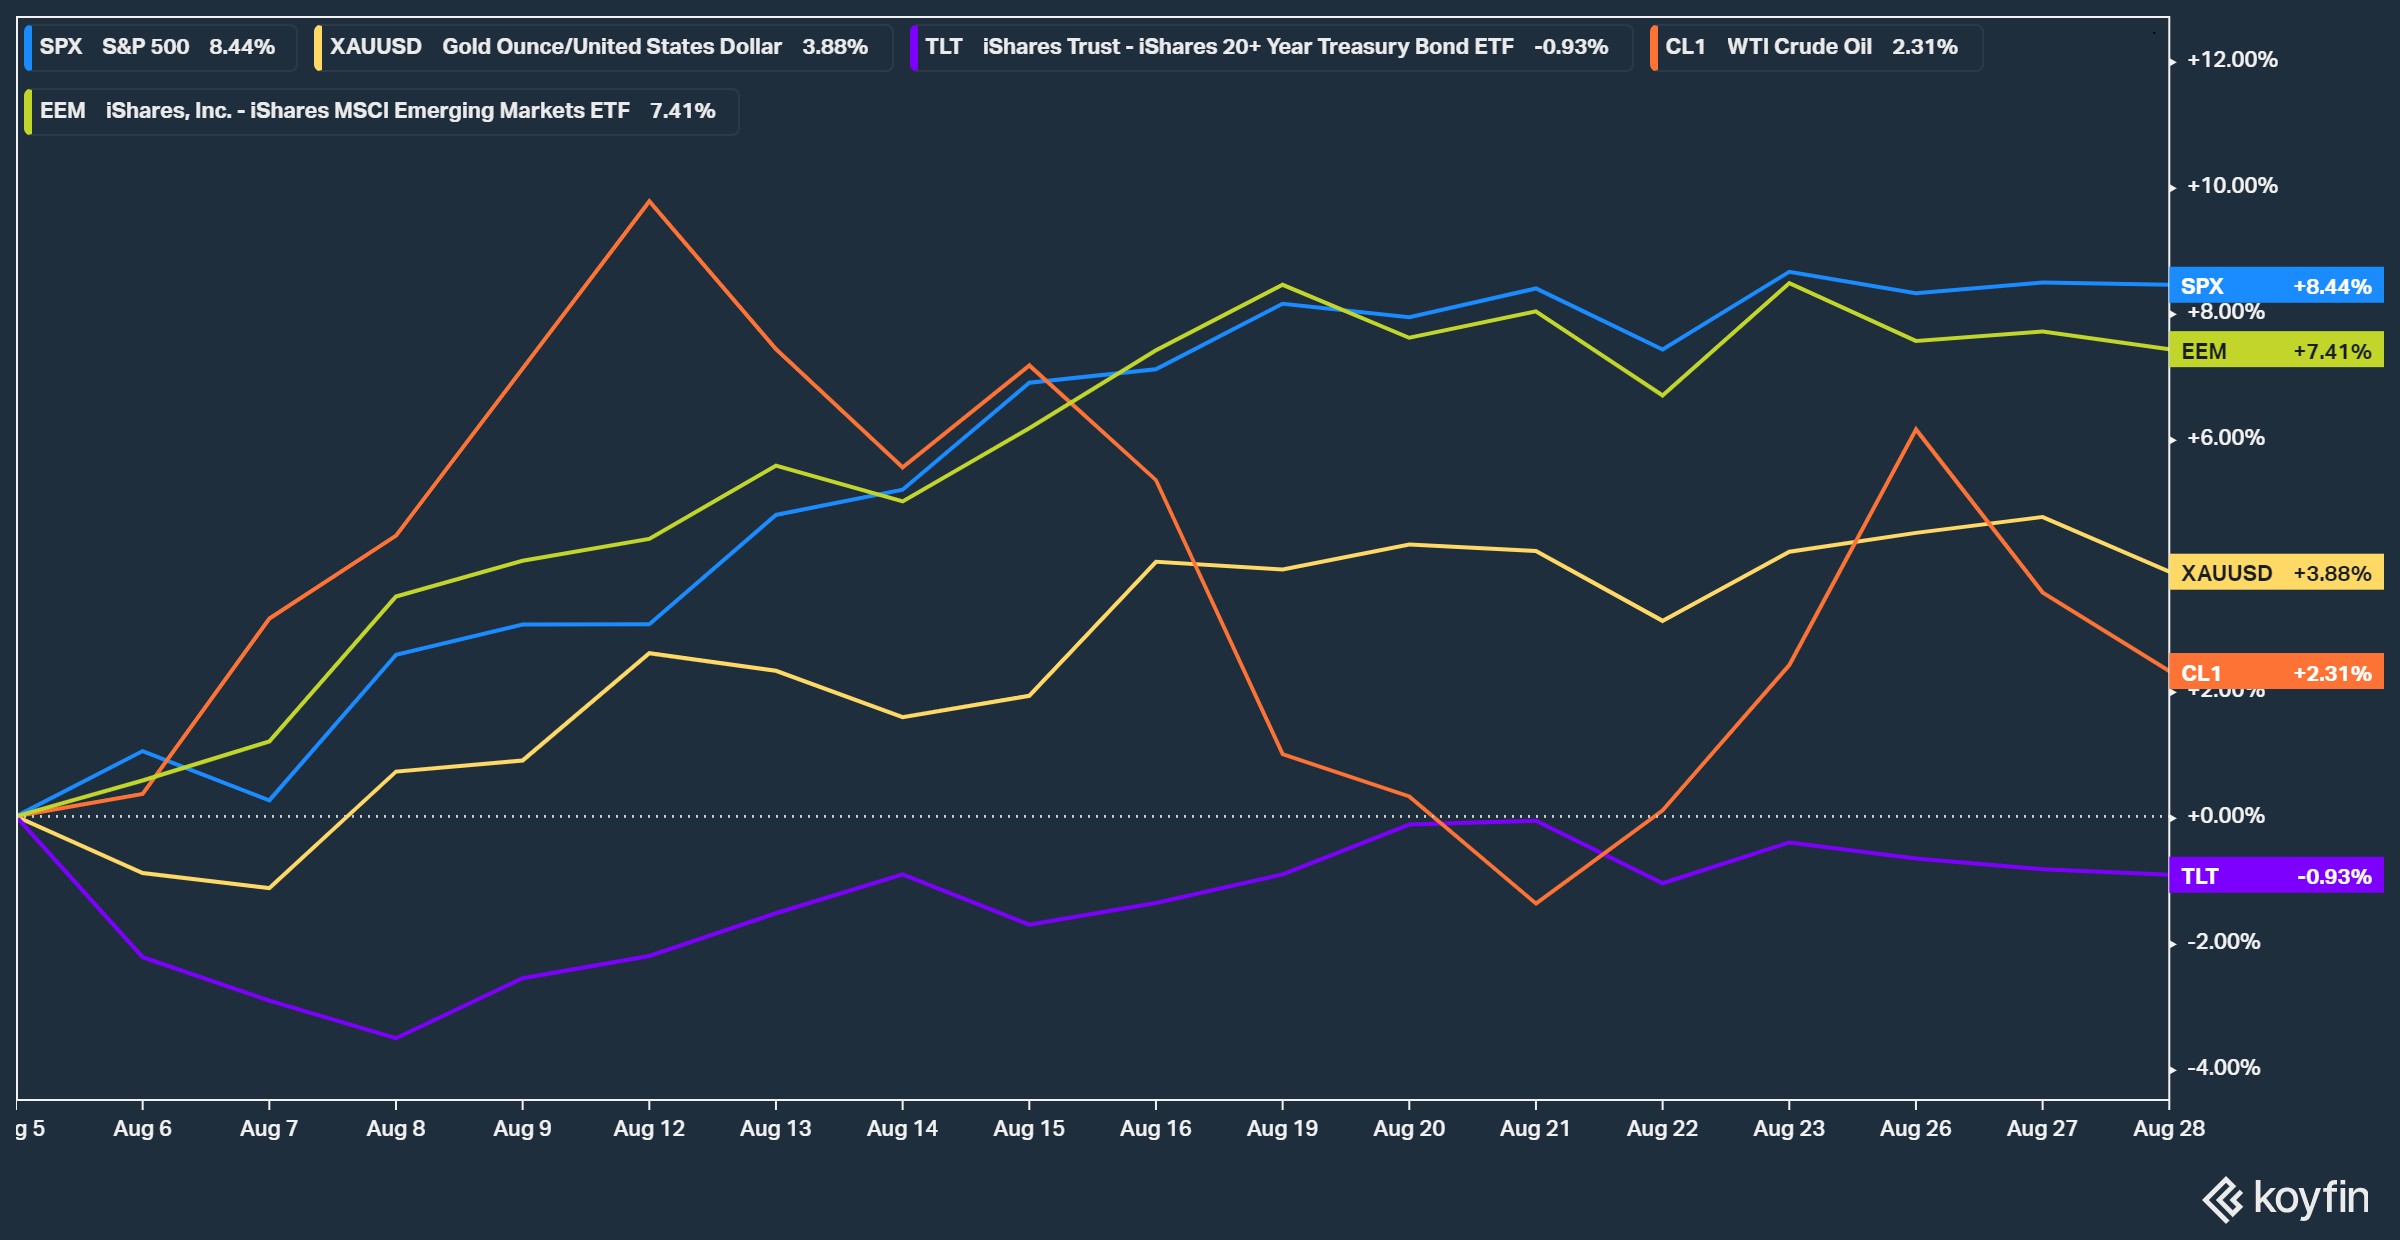Click the Aug 28 date label
This screenshot has width=2400, height=1240.
point(2168,1128)
